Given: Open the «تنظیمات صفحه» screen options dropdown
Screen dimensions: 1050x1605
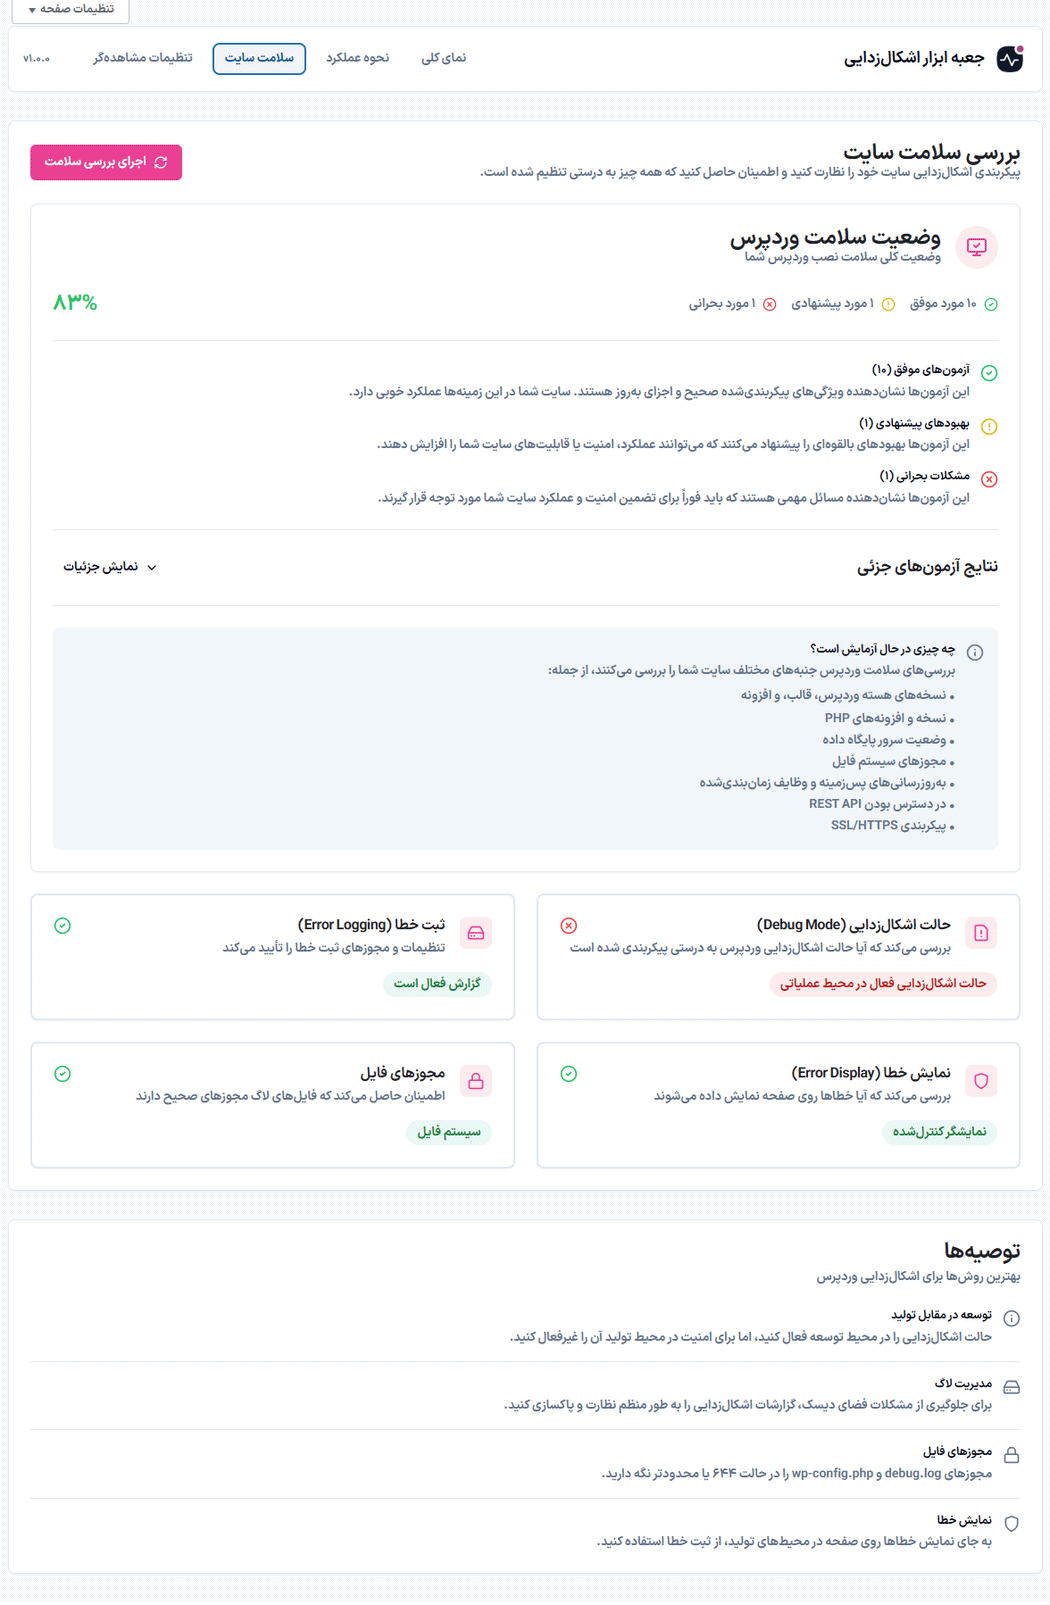Looking at the screenshot, I should click(70, 9).
